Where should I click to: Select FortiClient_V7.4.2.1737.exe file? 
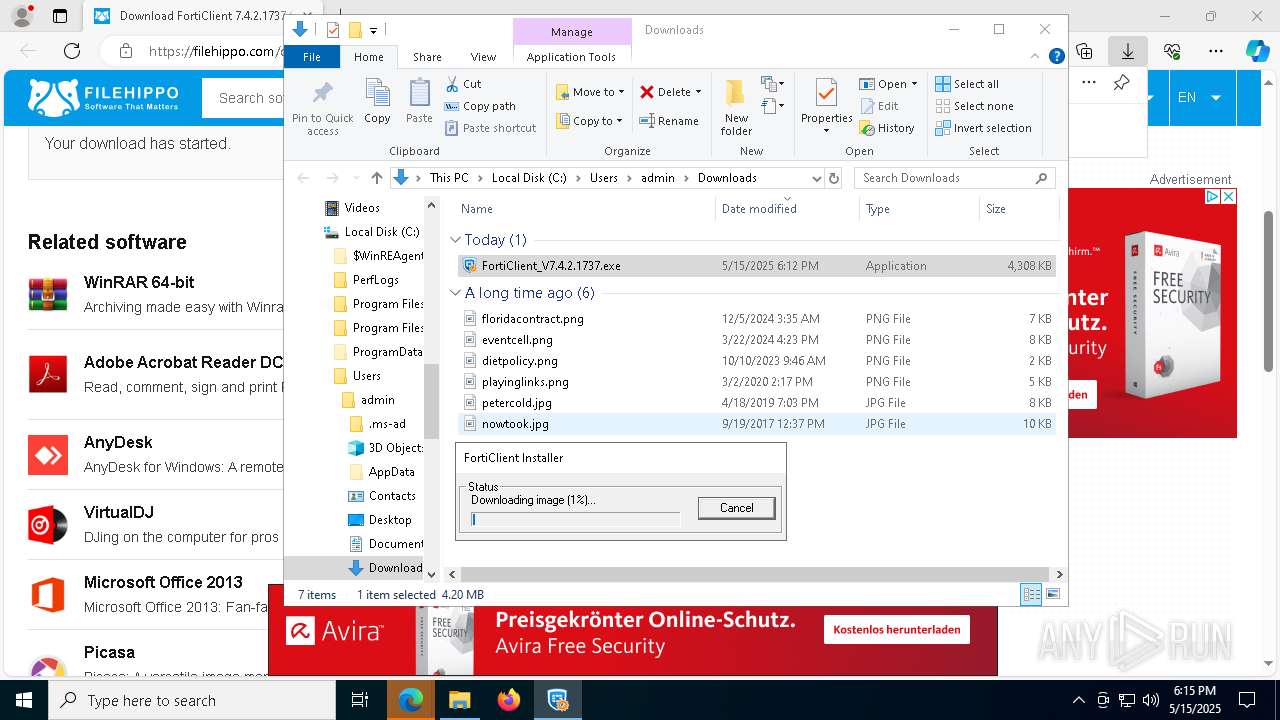[755, 266]
